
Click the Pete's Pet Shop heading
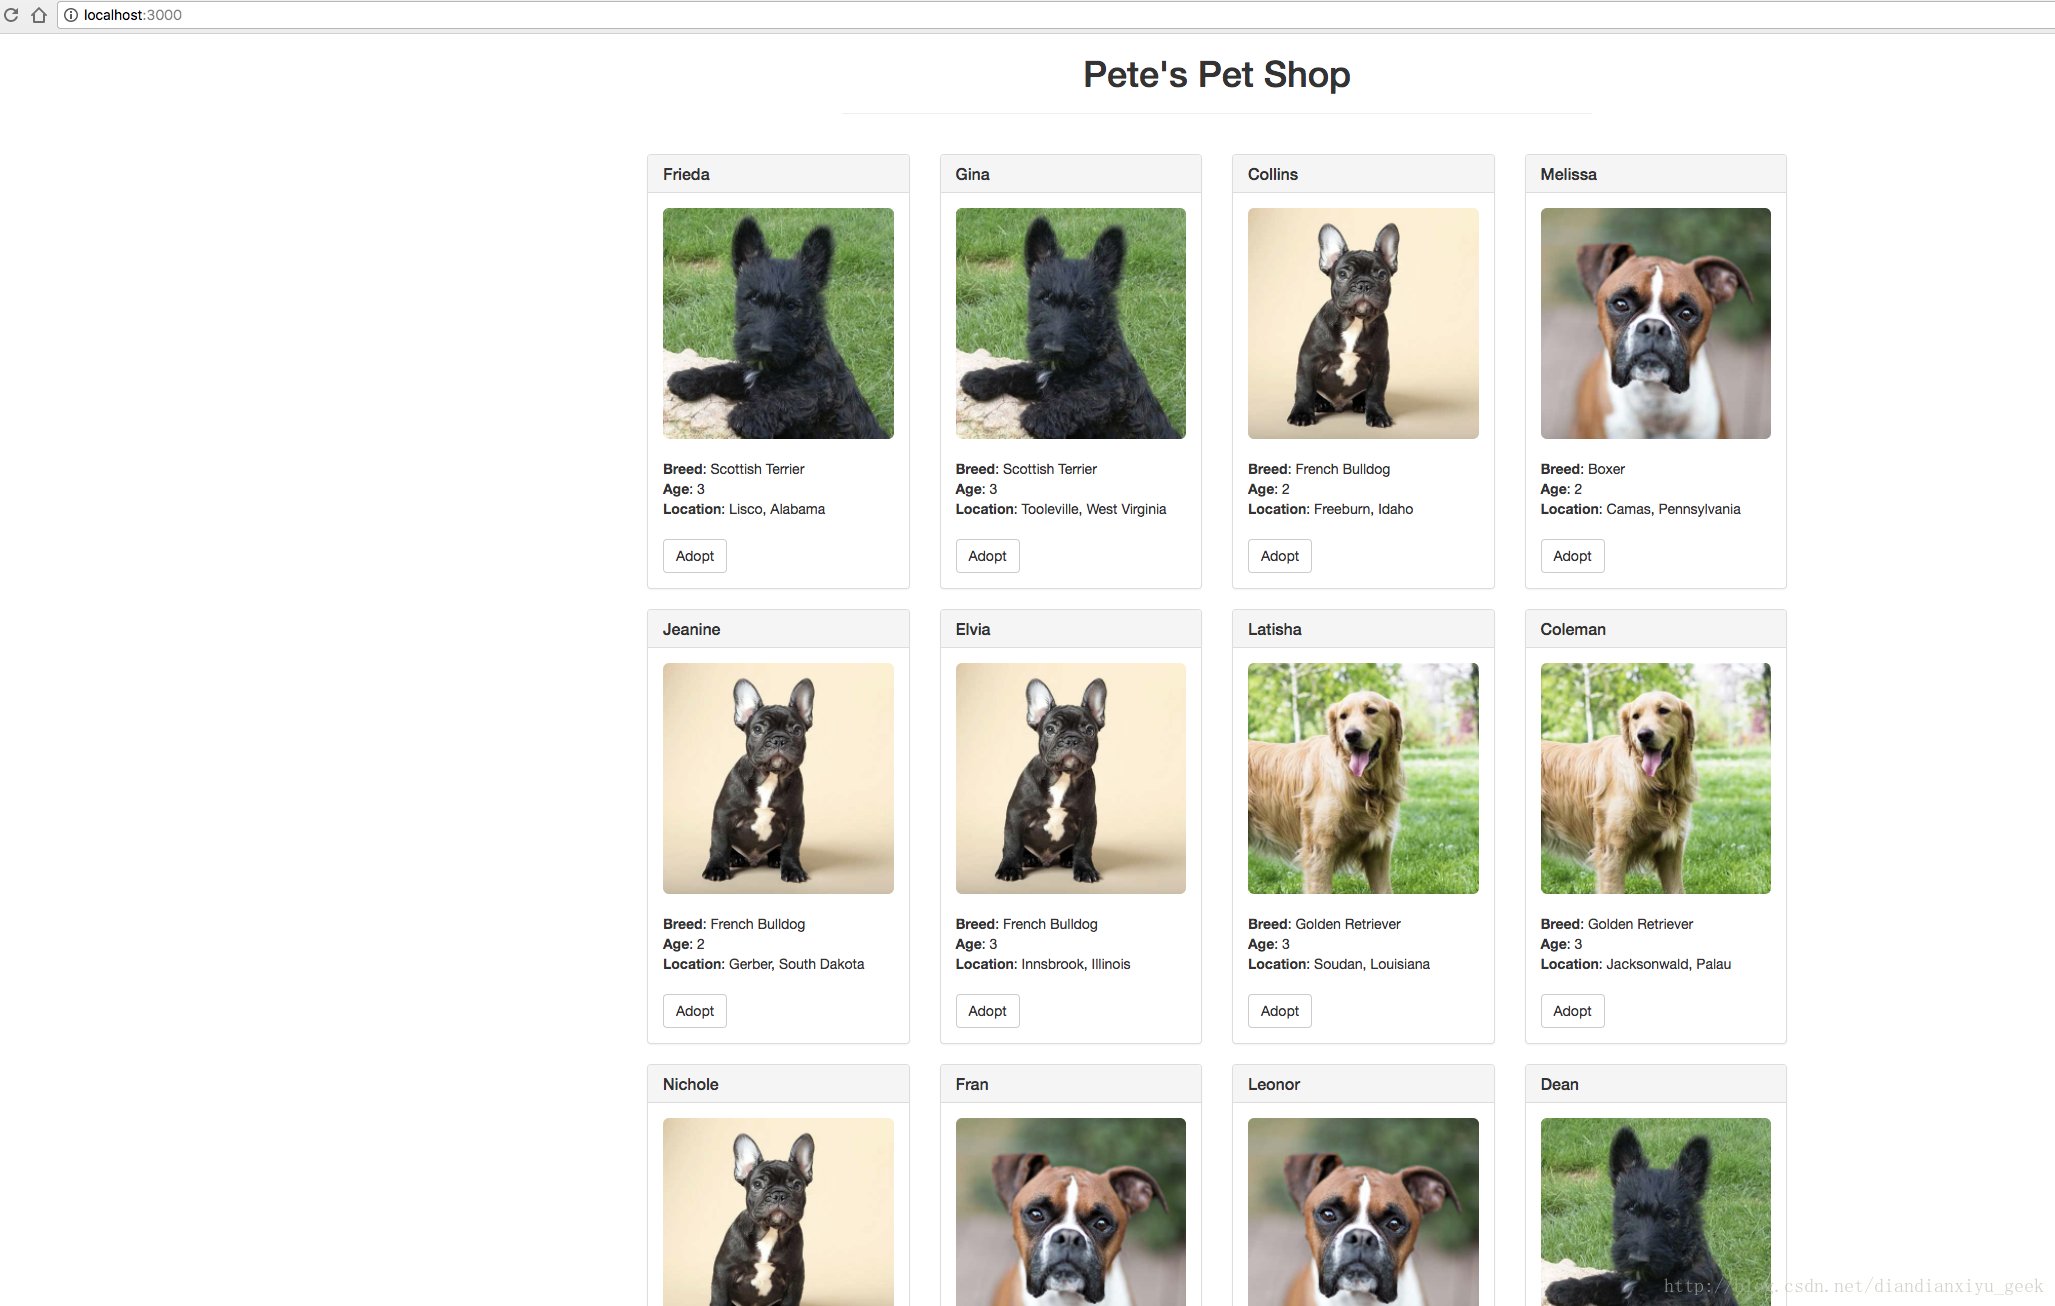1216,75
